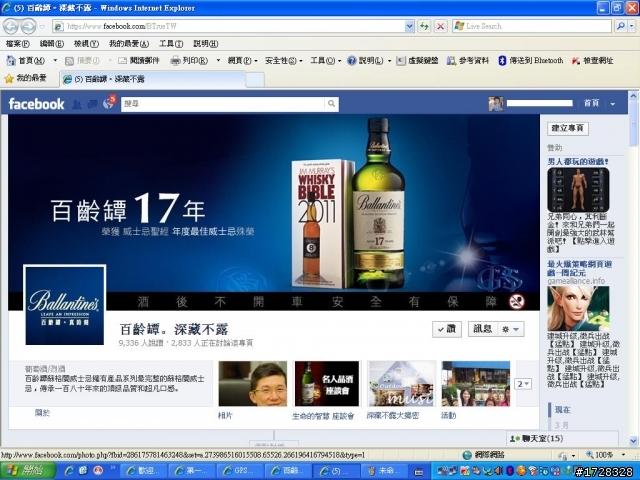This screenshot has width=640, height=480.
Task: Open the ad link 最火爆策略網頁遊戲
Action: [580, 268]
